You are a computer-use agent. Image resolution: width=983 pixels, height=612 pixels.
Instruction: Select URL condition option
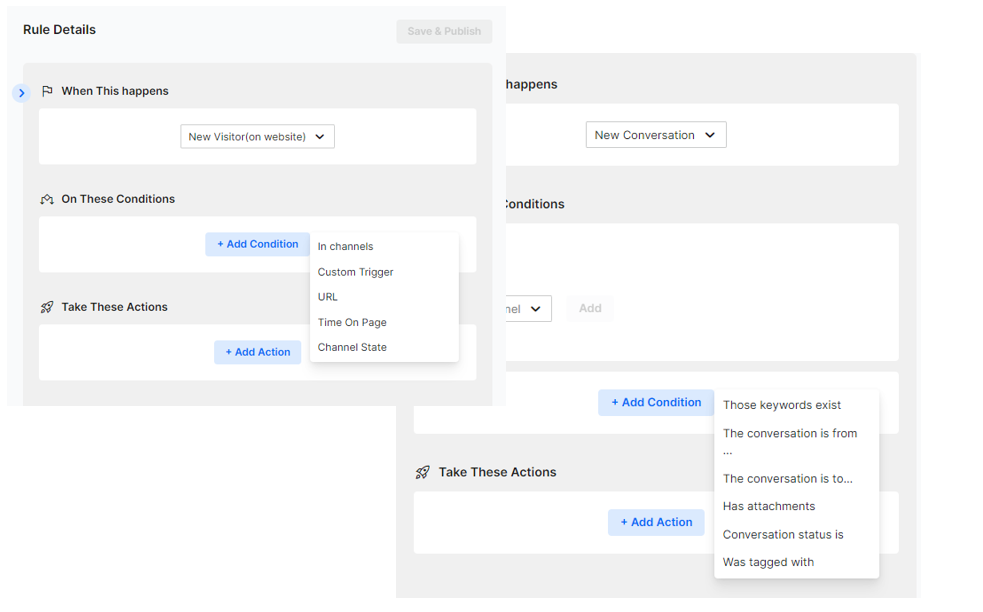pos(327,297)
